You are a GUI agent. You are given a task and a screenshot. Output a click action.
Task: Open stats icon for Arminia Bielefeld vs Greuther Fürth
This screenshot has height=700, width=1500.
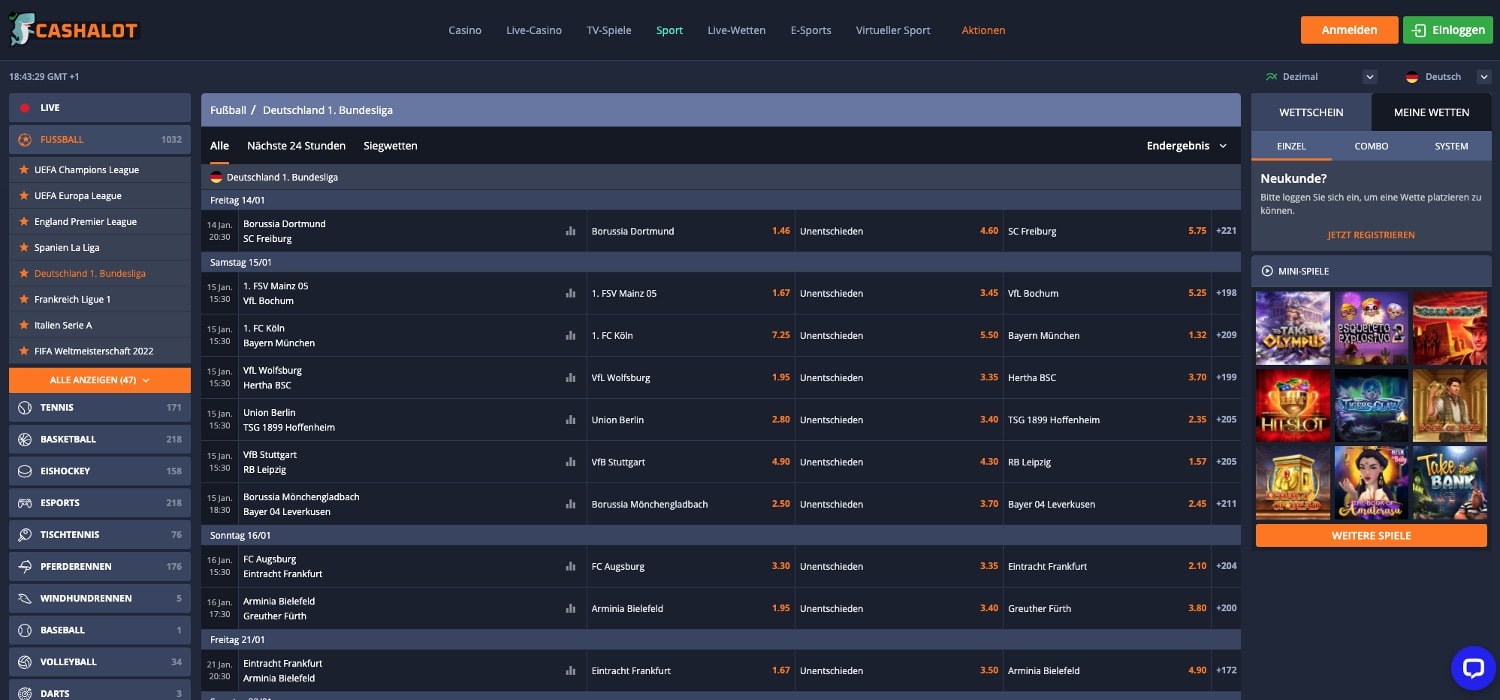(x=571, y=608)
